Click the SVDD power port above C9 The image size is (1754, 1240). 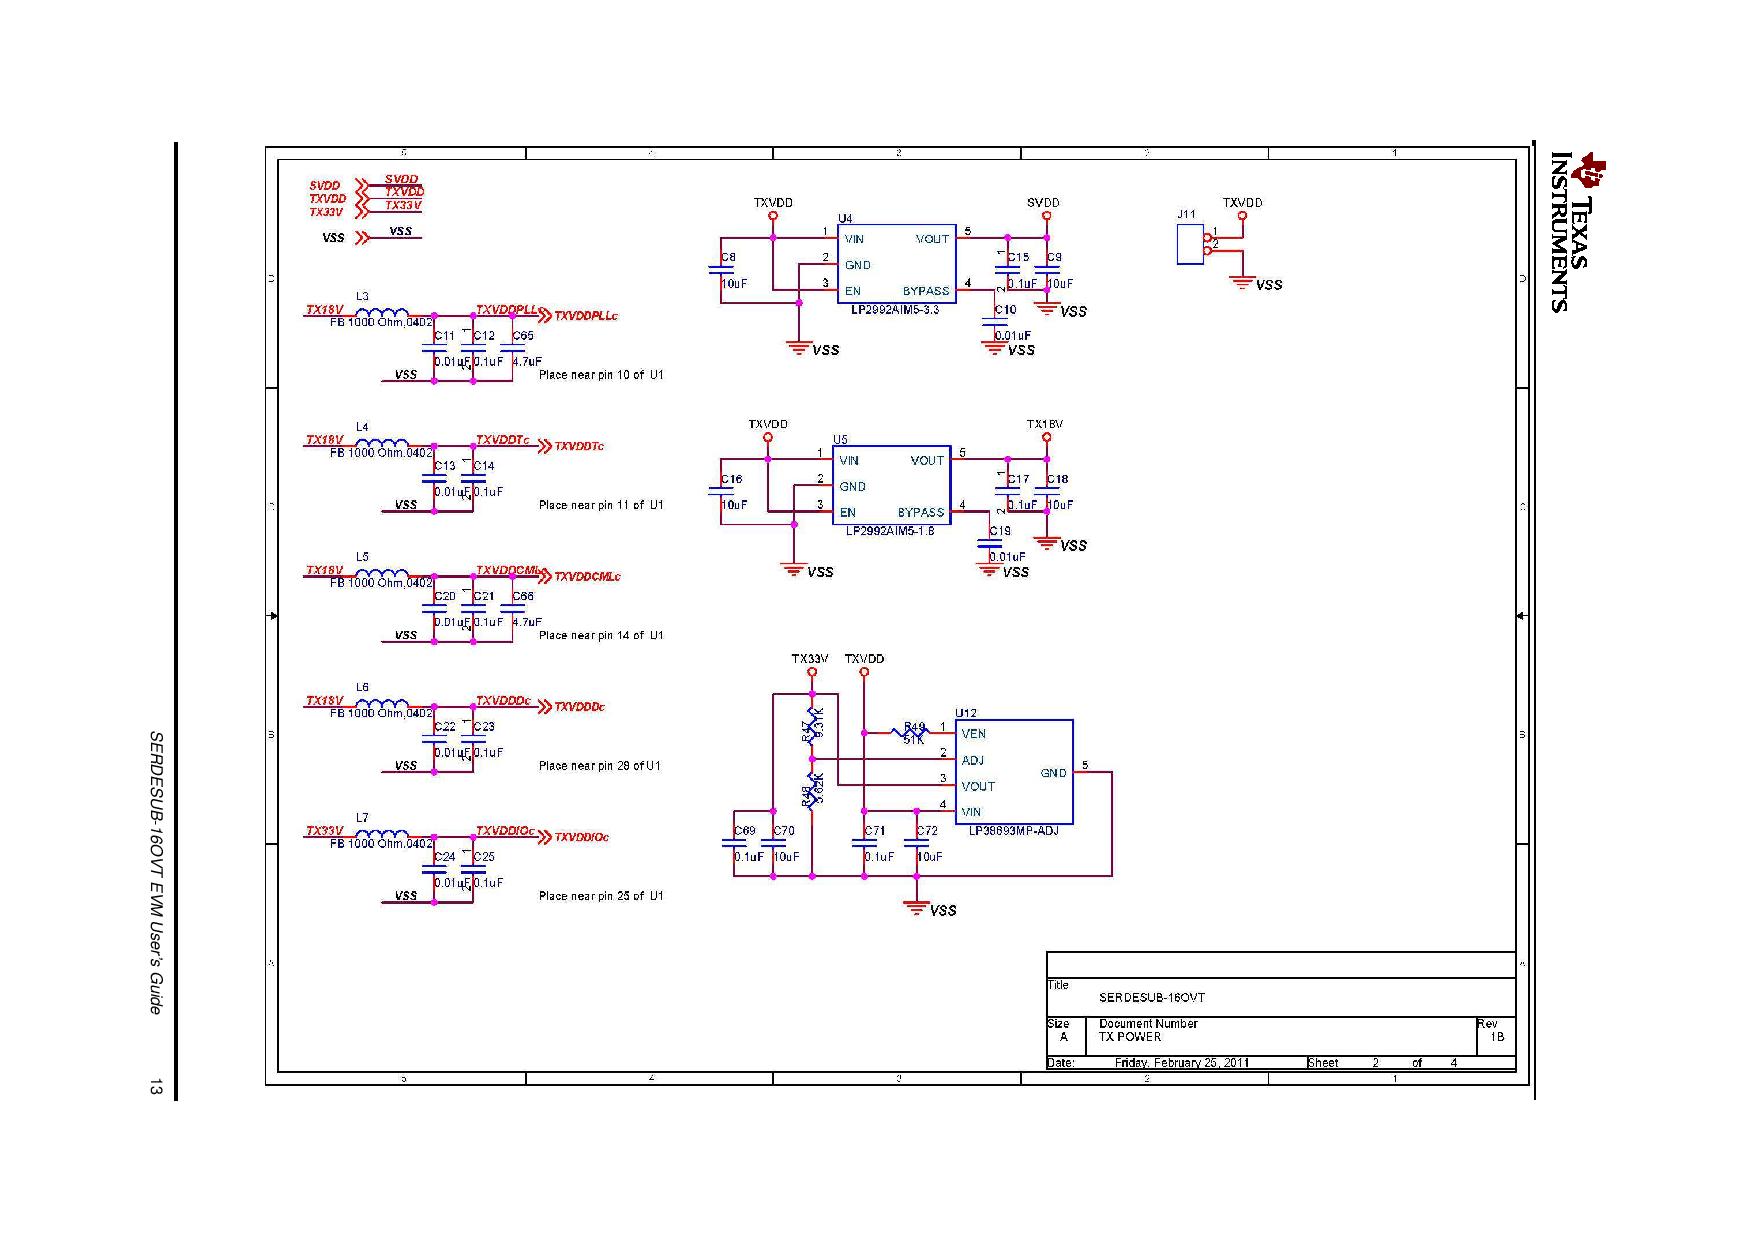click(1045, 214)
